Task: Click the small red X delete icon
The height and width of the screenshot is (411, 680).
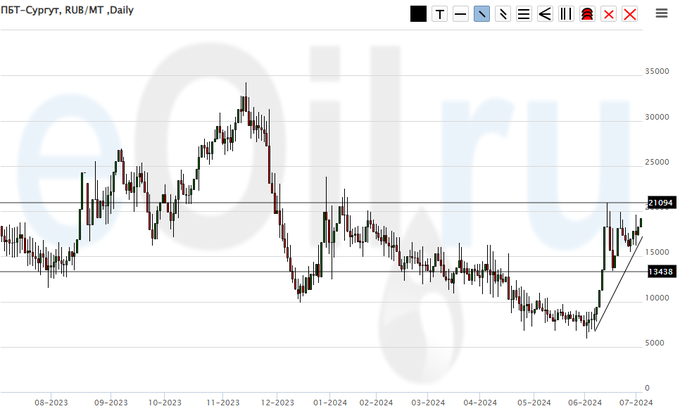Action: (608, 14)
